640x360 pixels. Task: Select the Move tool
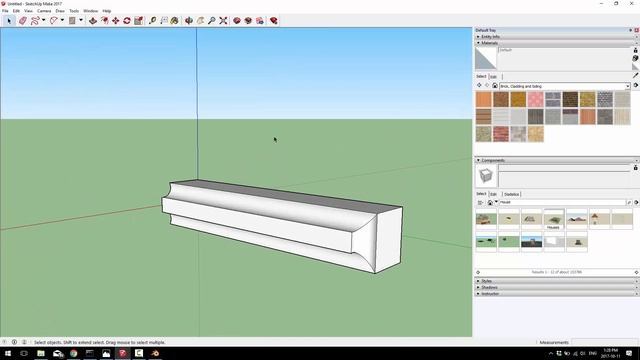(x=116, y=20)
